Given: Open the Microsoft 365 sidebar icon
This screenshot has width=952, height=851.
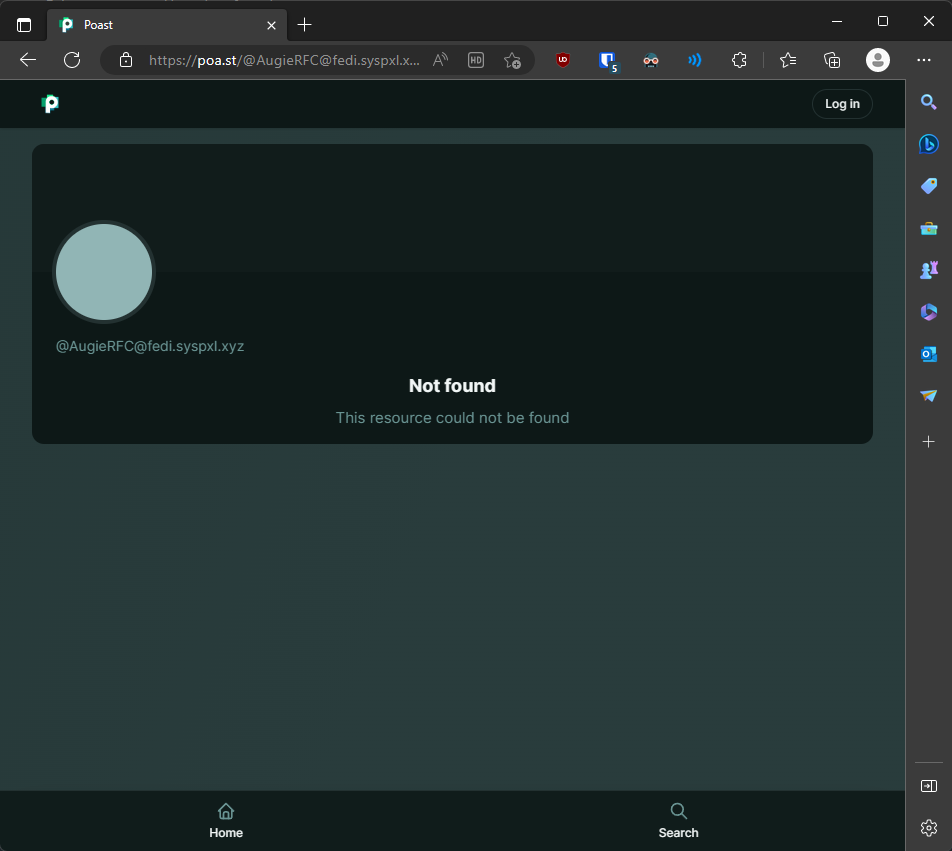Looking at the screenshot, I should (x=928, y=312).
